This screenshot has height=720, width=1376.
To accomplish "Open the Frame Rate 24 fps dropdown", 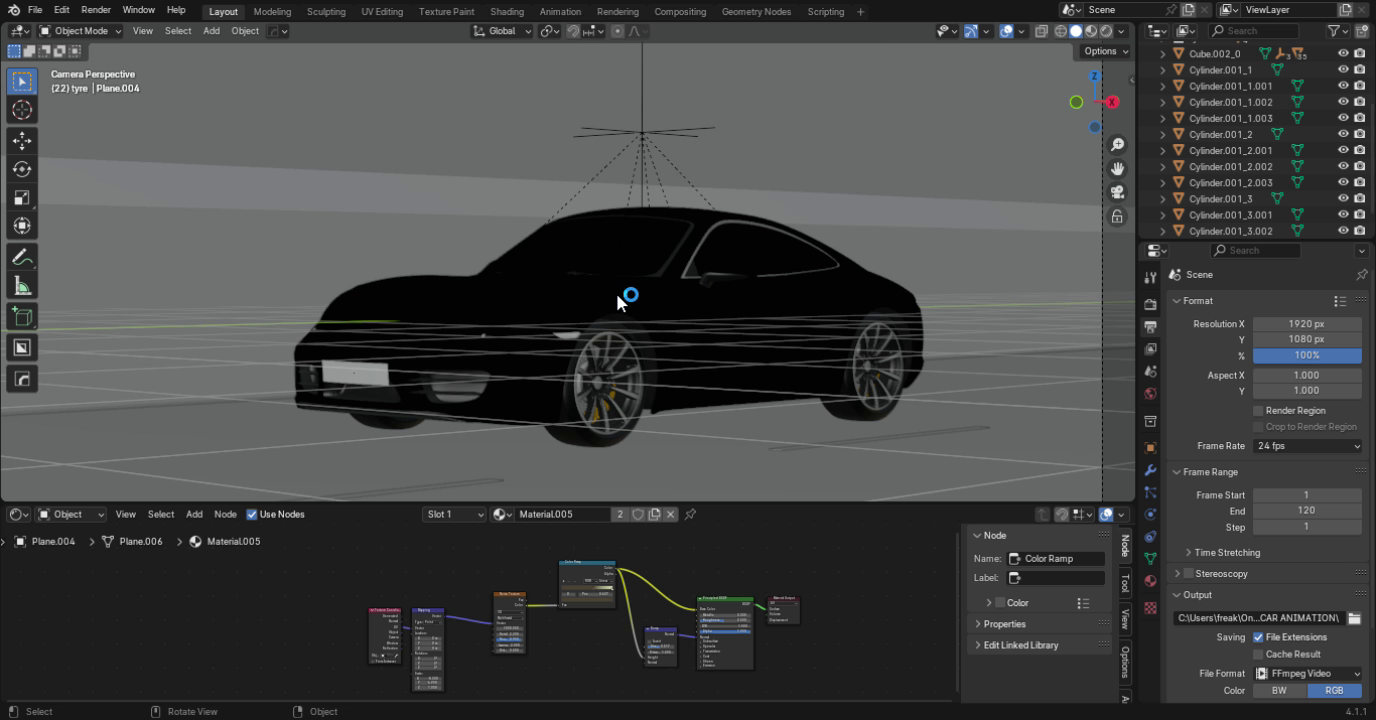I will (x=1308, y=446).
